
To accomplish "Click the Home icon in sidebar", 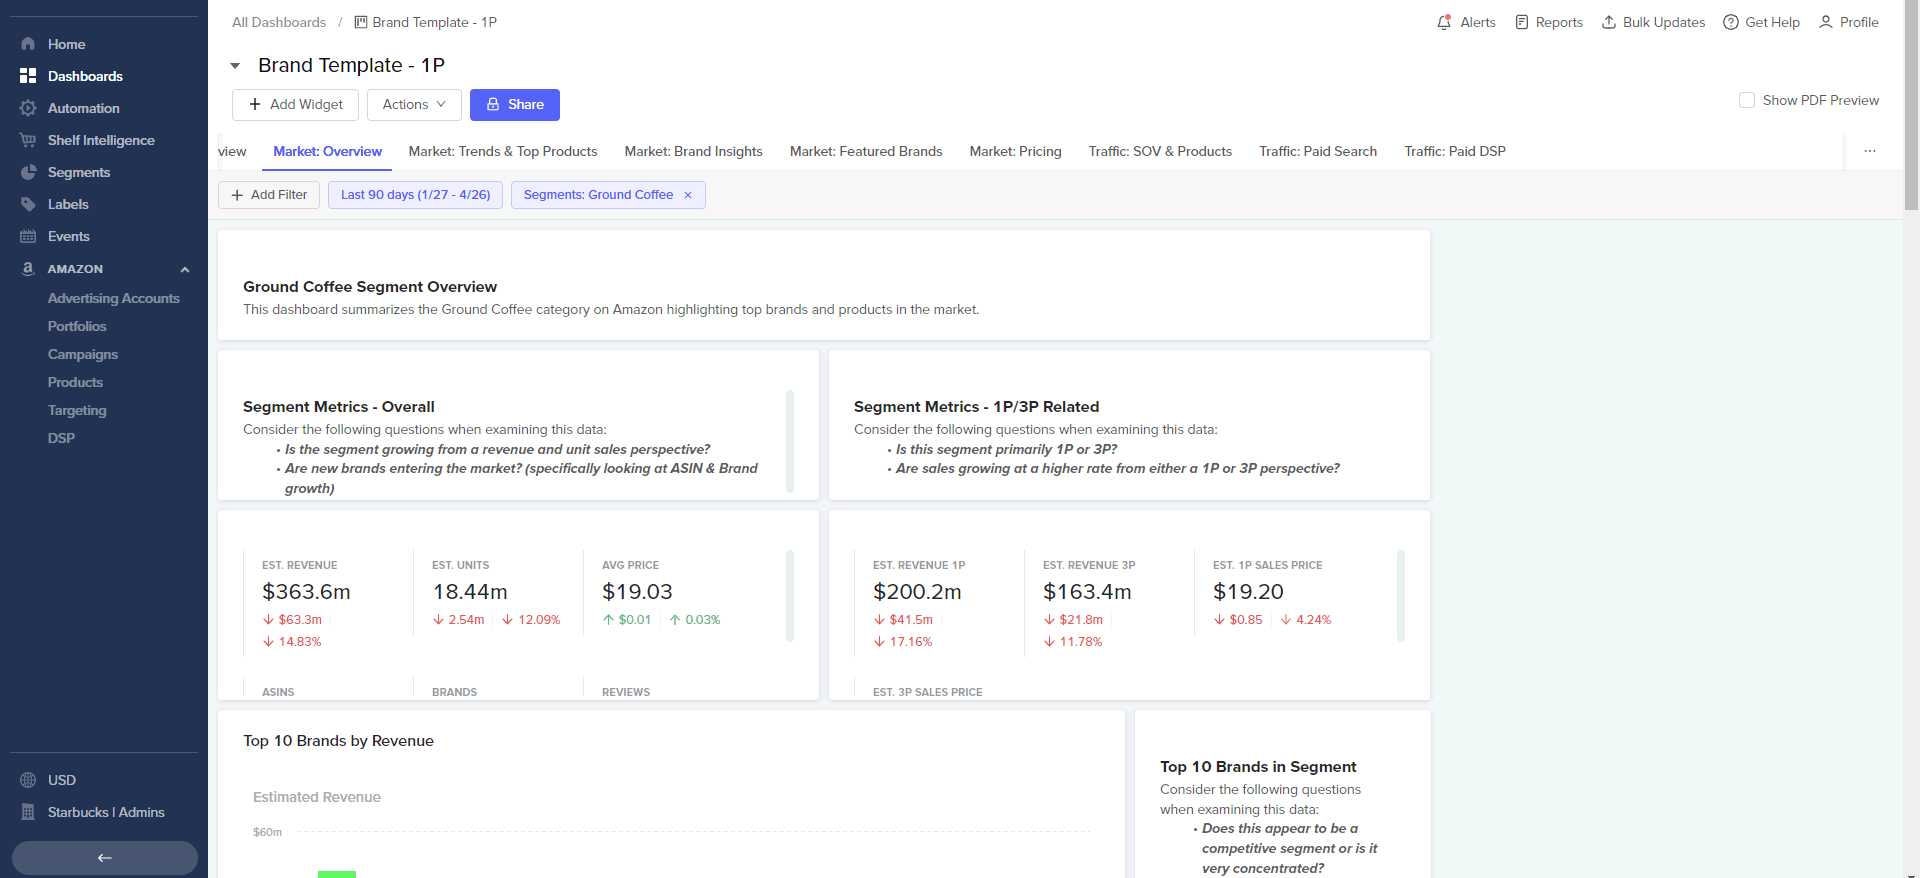I will (x=28, y=44).
